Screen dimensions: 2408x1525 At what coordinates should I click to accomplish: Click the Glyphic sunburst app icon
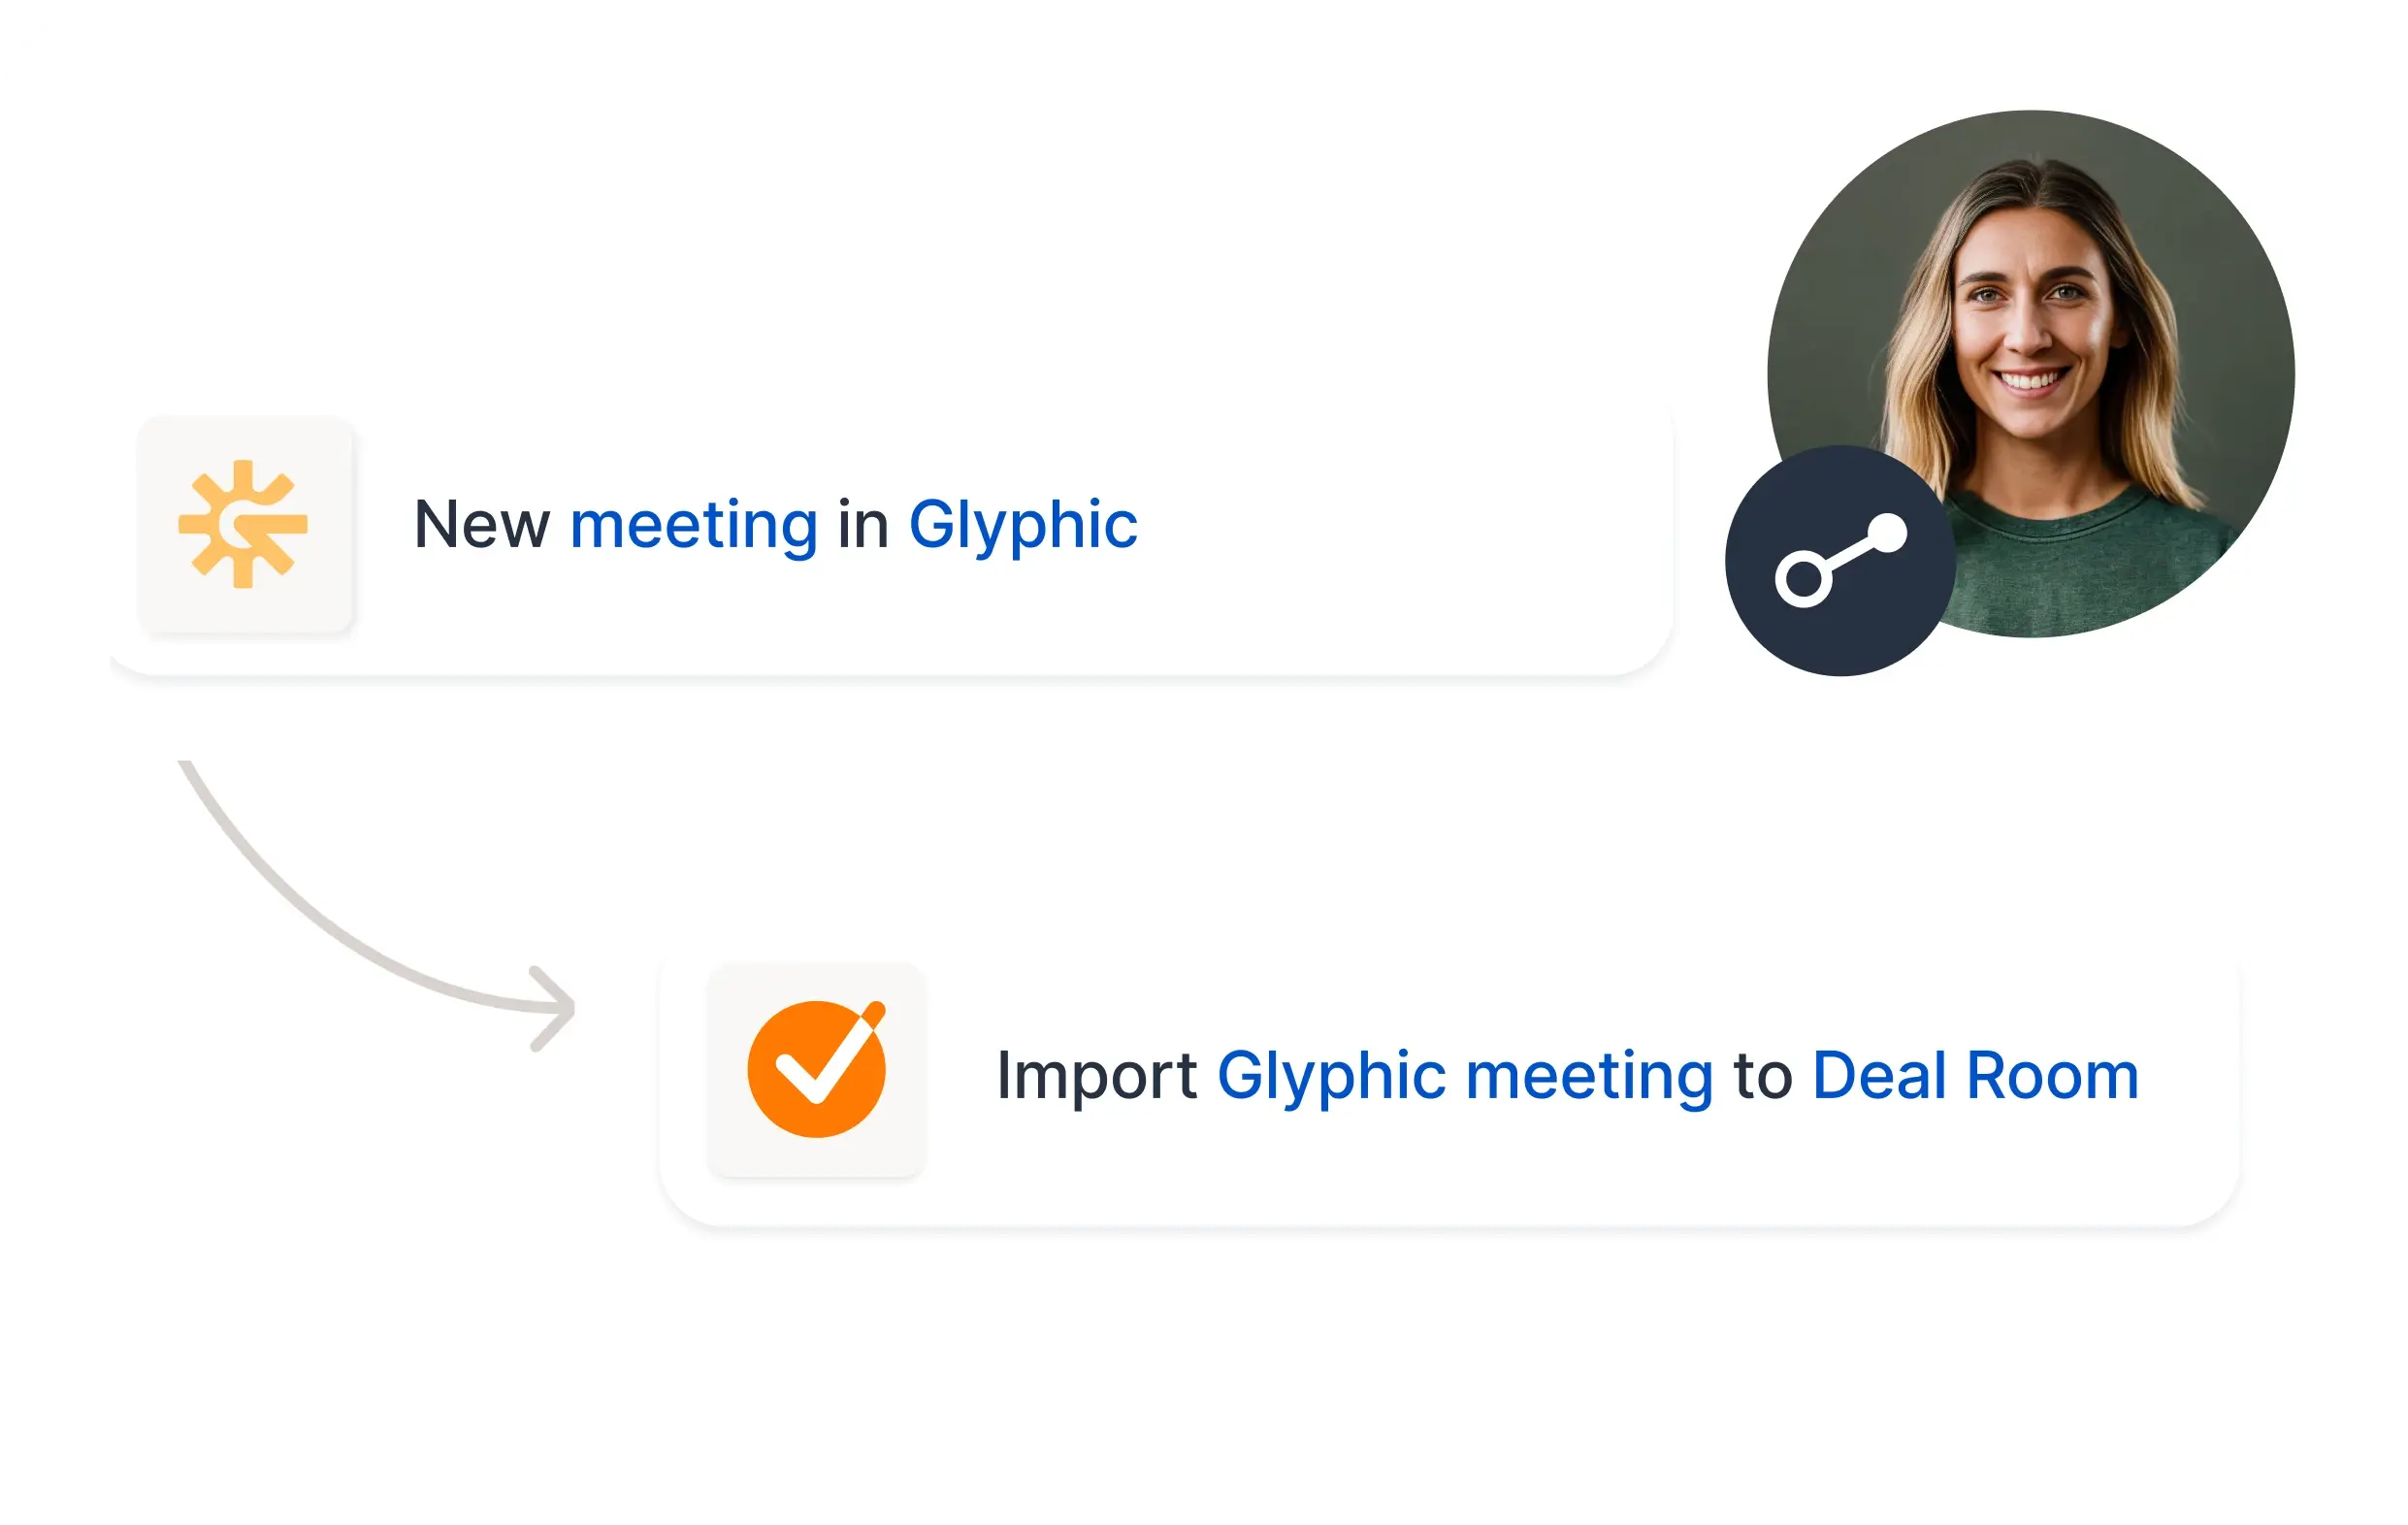[x=245, y=524]
